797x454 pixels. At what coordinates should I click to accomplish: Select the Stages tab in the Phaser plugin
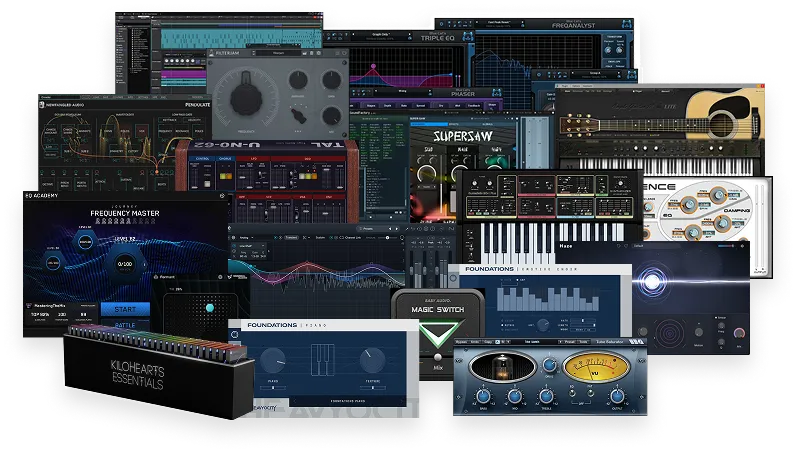pos(371,106)
